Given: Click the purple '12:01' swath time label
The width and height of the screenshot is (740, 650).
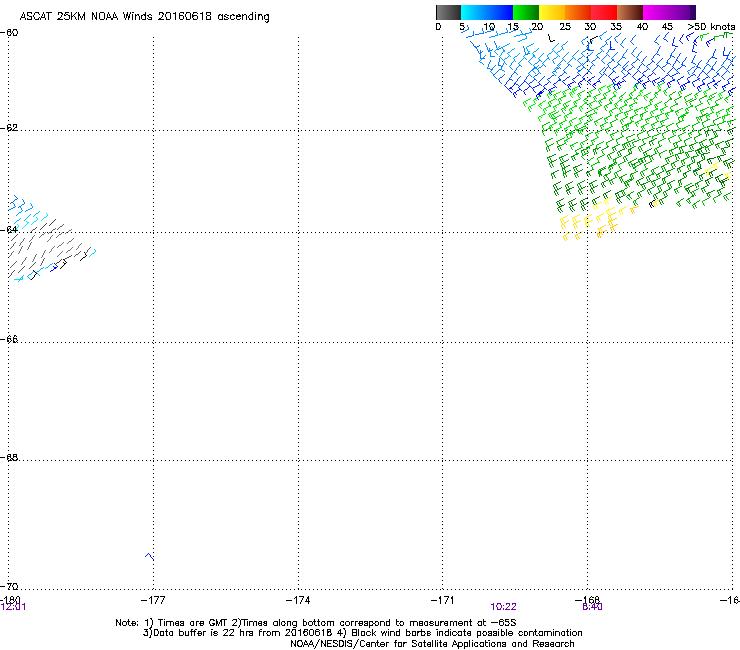Looking at the screenshot, I should [x=13, y=607].
